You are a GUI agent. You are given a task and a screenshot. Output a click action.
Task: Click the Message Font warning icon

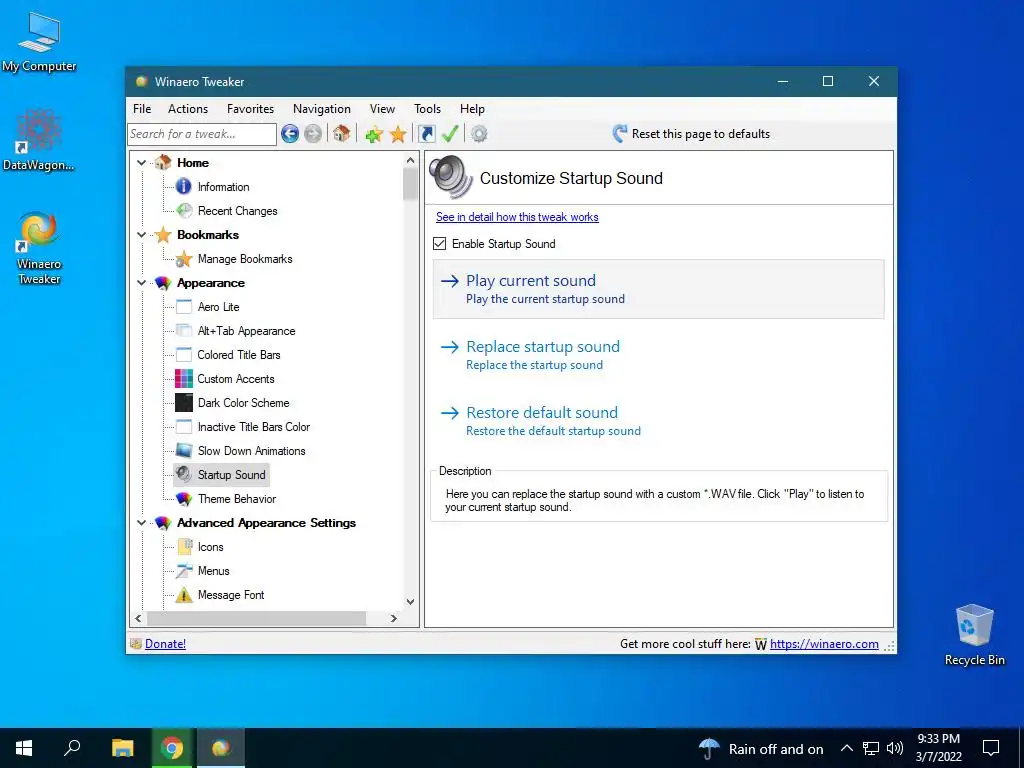pos(184,595)
